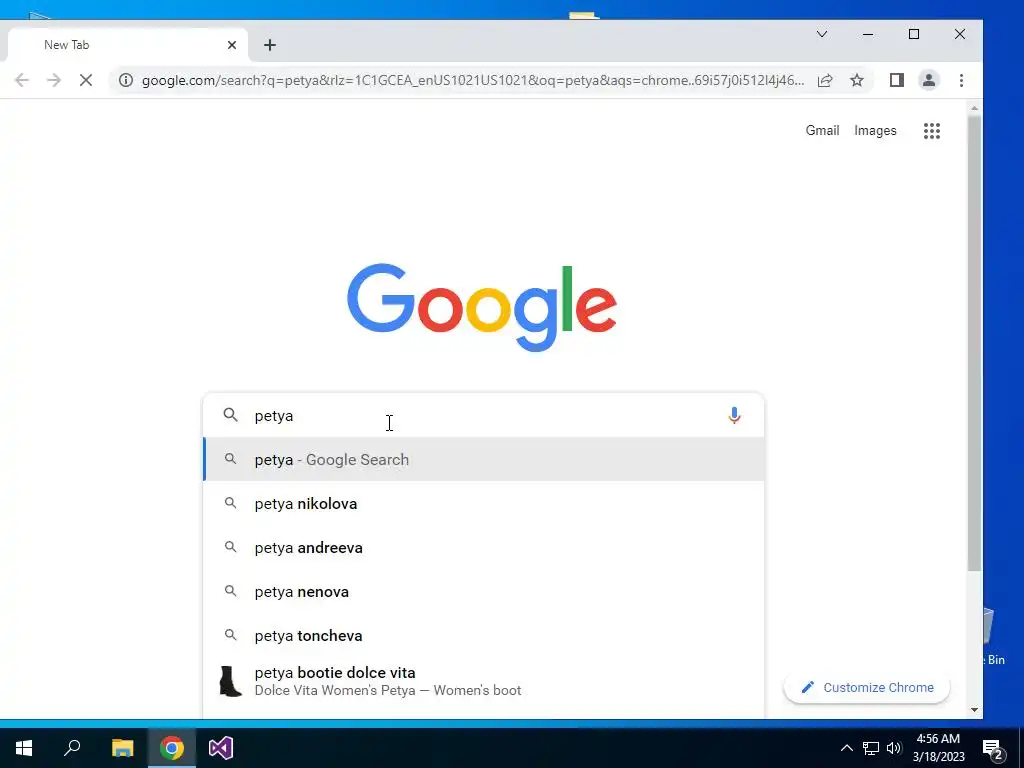Image resolution: width=1024 pixels, height=768 pixels.
Task: Click the scrollbar up arrow
Action: [x=974, y=108]
